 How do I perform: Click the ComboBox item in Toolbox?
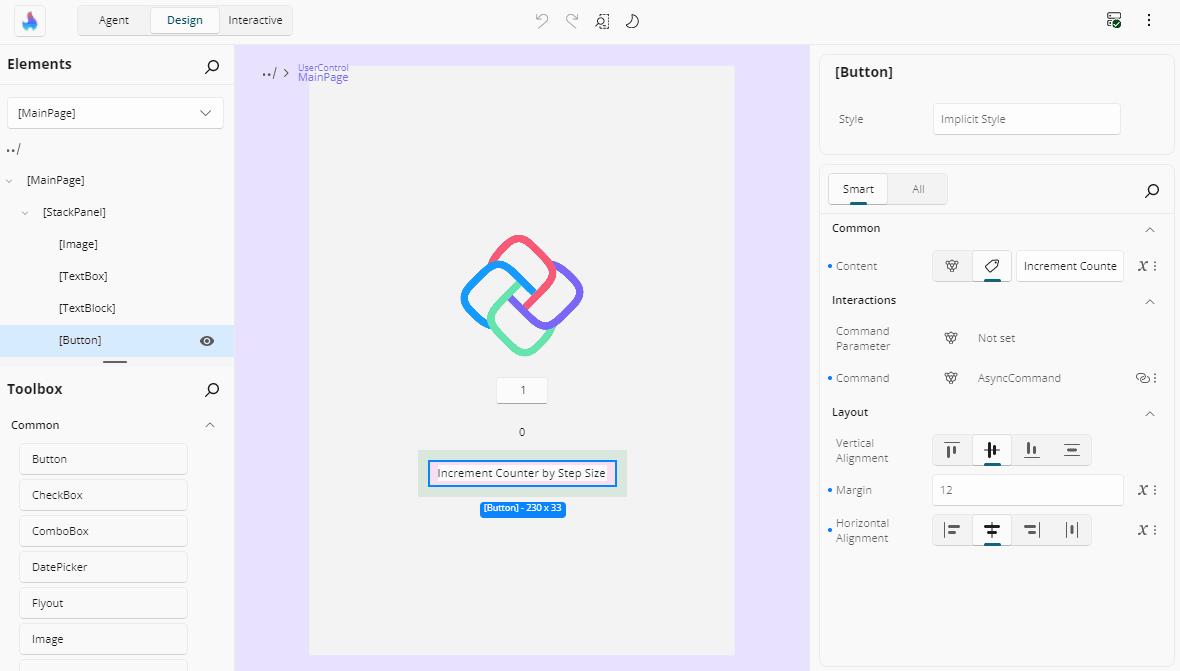click(103, 531)
